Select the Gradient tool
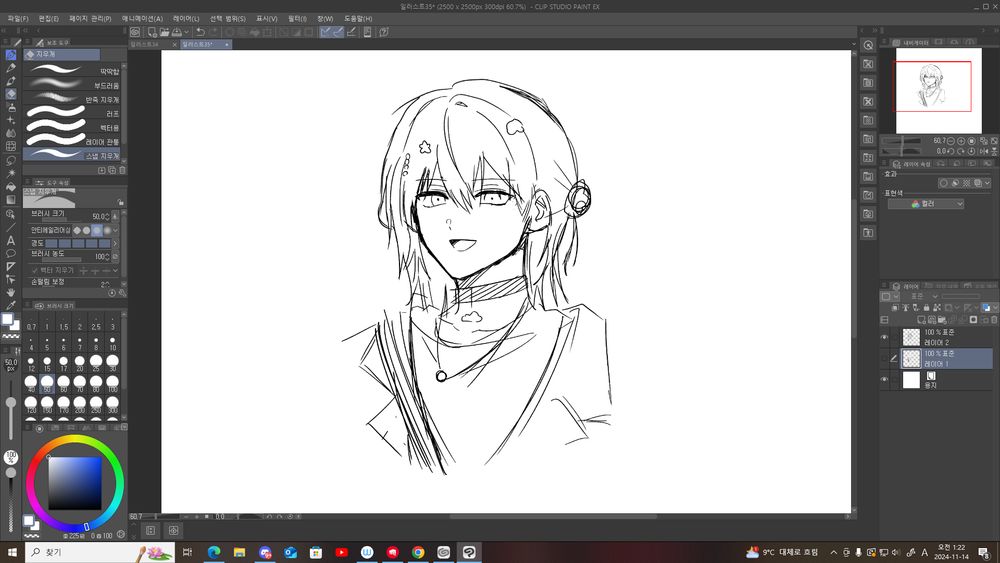This screenshot has width=1000, height=563. (x=11, y=200)
